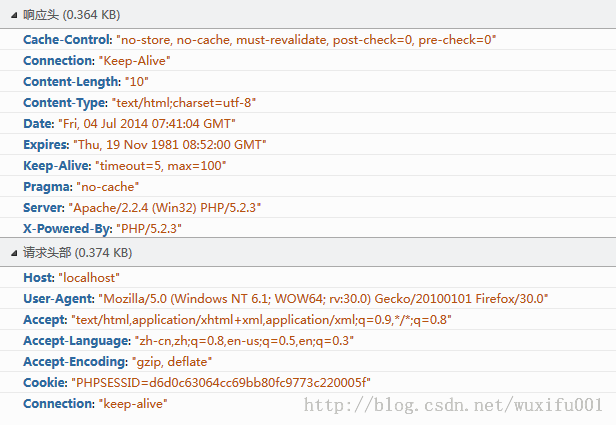Click the Host localhost row
The width and height of the screenshot is (616, 425).
(x=308, y=278)
